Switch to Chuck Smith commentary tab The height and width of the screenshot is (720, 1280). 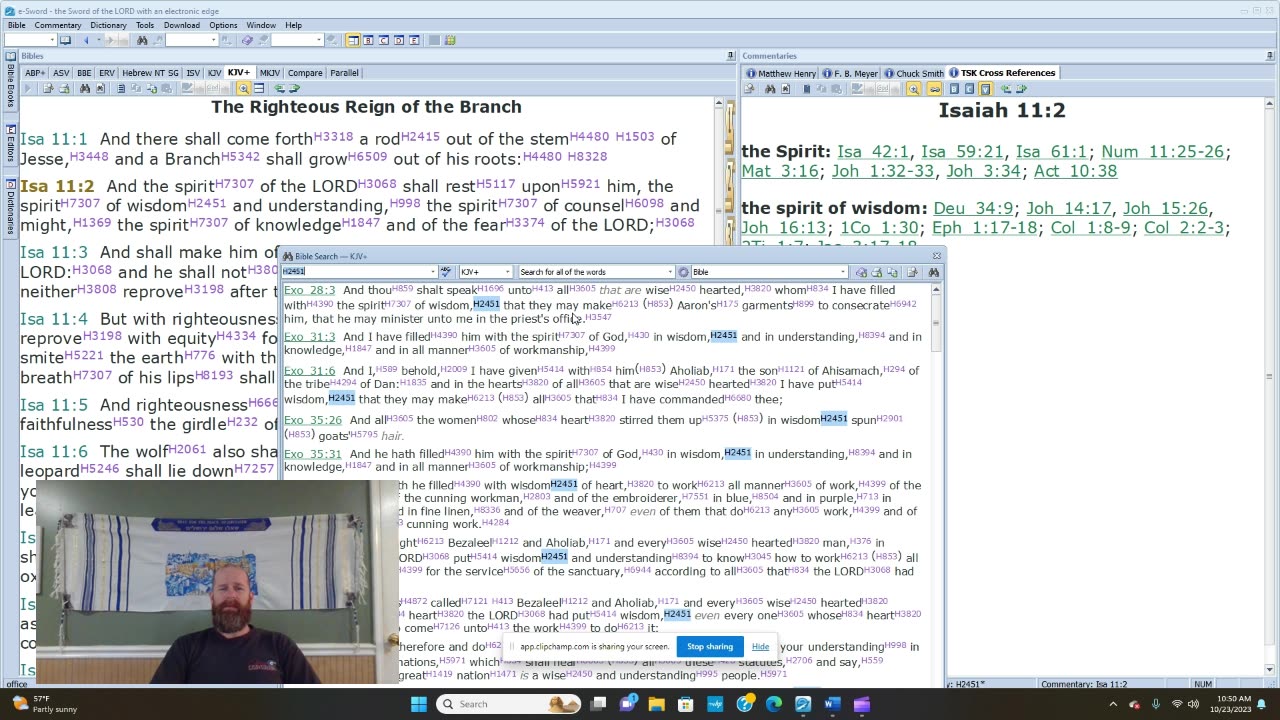(x=914, y=73)
